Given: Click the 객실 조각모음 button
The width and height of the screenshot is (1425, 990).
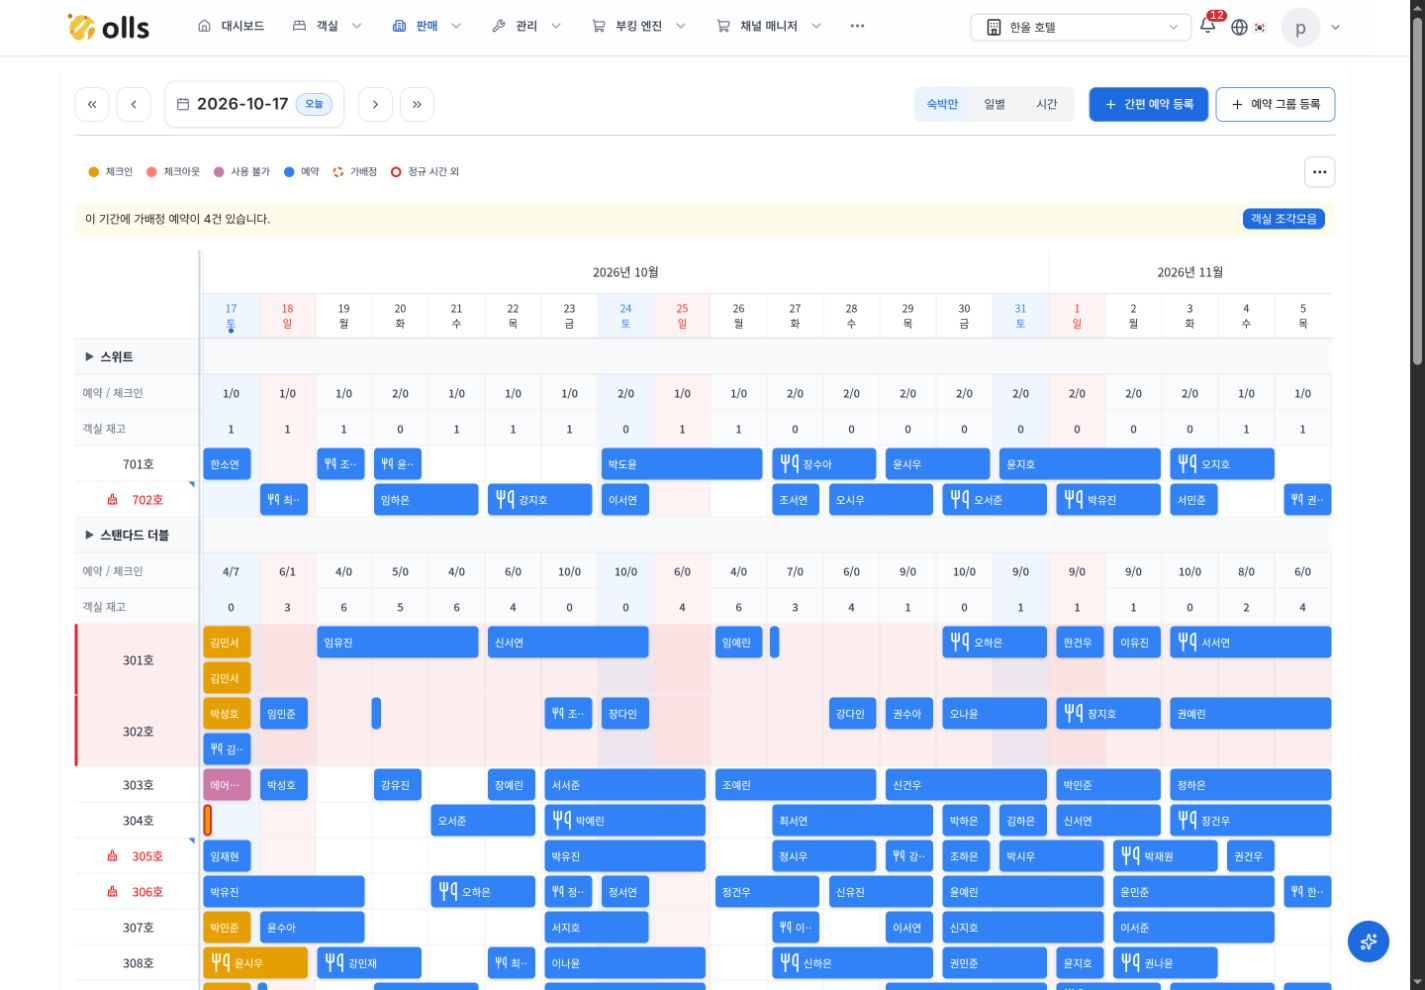Looking at the screenshot, I should pos(1284,219).
